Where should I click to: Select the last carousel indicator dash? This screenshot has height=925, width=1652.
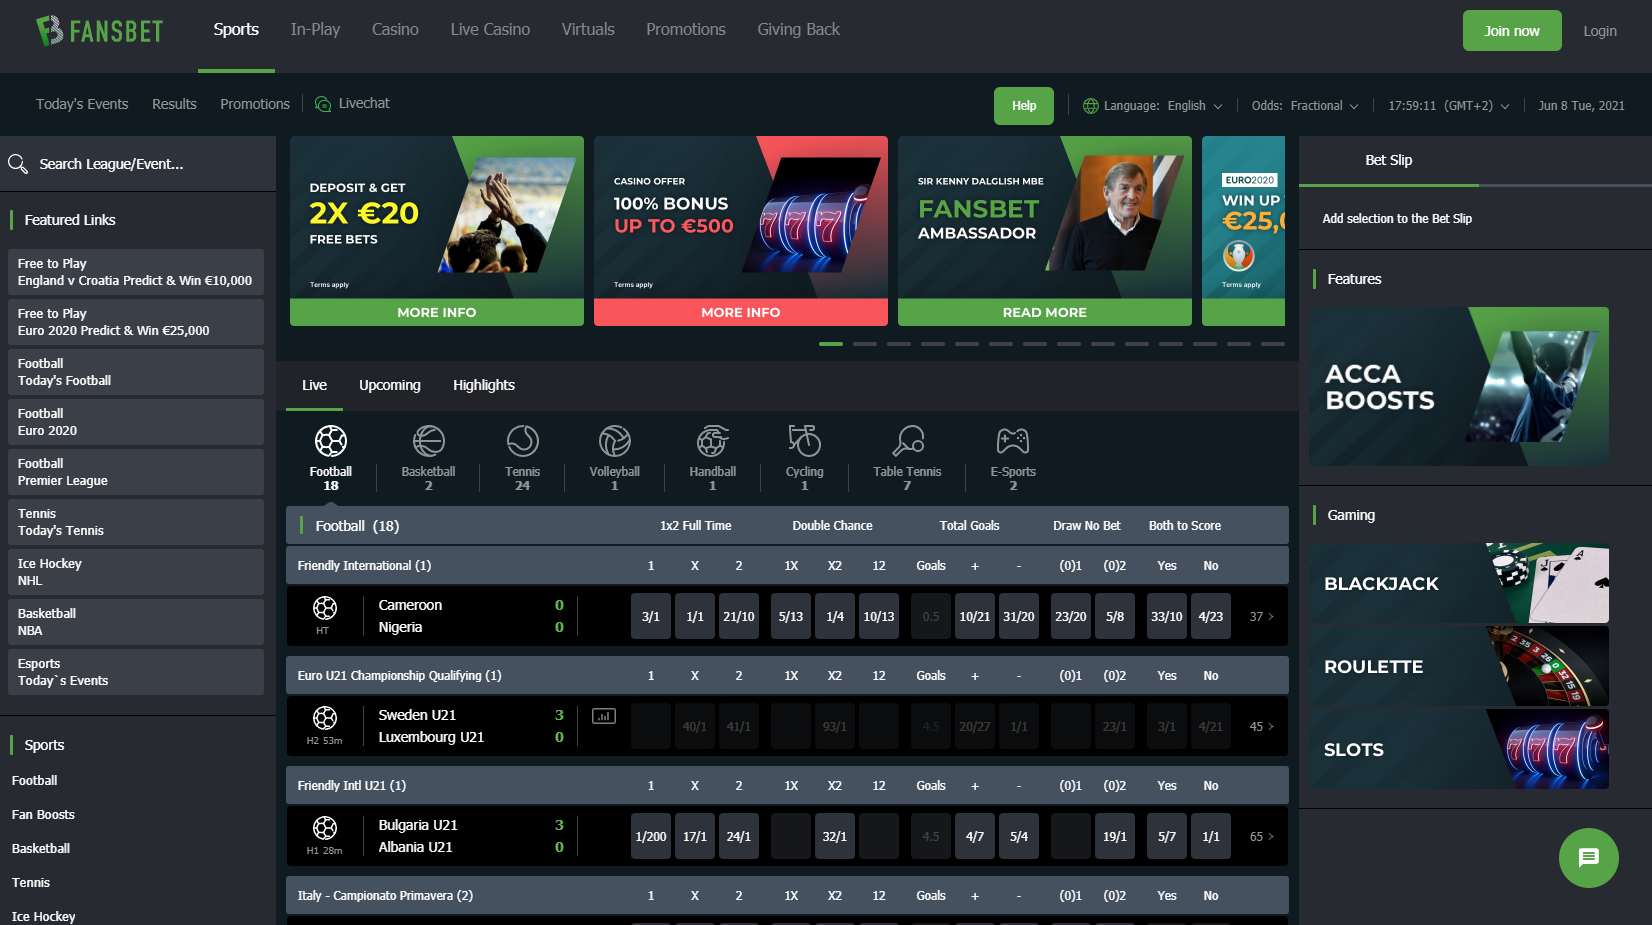click(1273, 344)
